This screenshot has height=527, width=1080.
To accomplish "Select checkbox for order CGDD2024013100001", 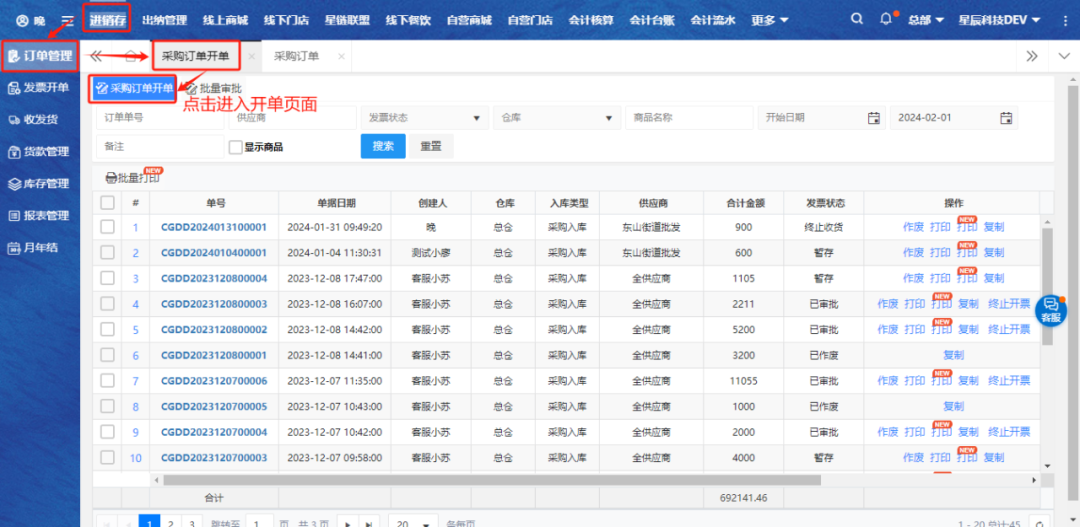I will 107,227.
